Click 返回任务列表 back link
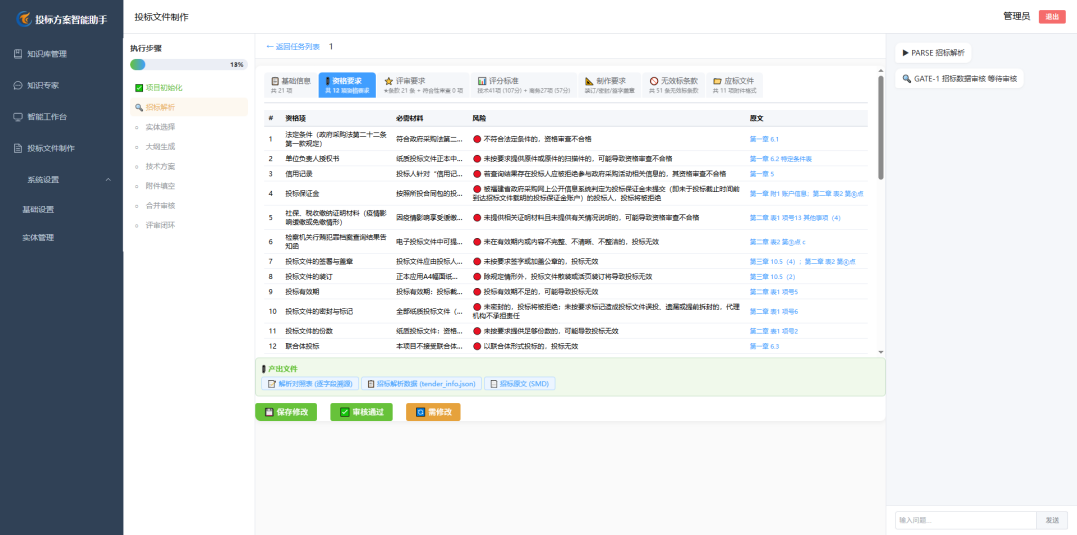Viewport: 1077px width, 535px height. pyautogui.click(x=293, y=47)
